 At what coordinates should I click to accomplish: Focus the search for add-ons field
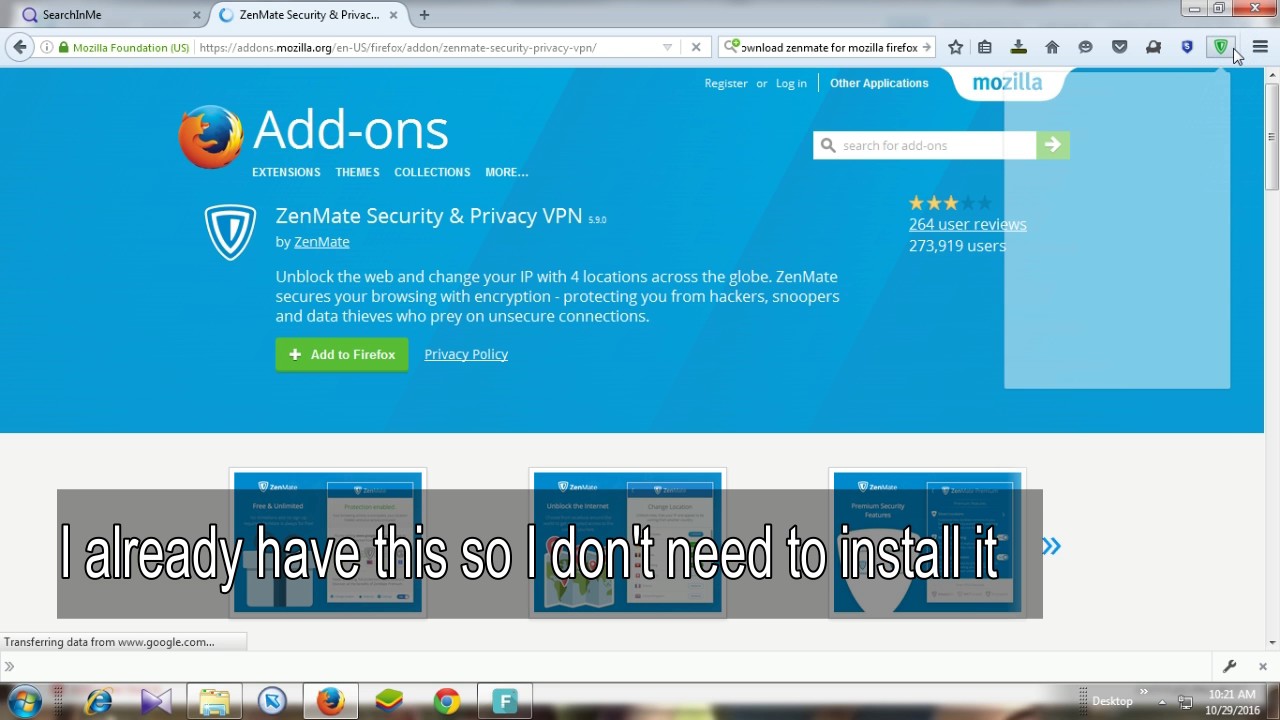(925, 145)
